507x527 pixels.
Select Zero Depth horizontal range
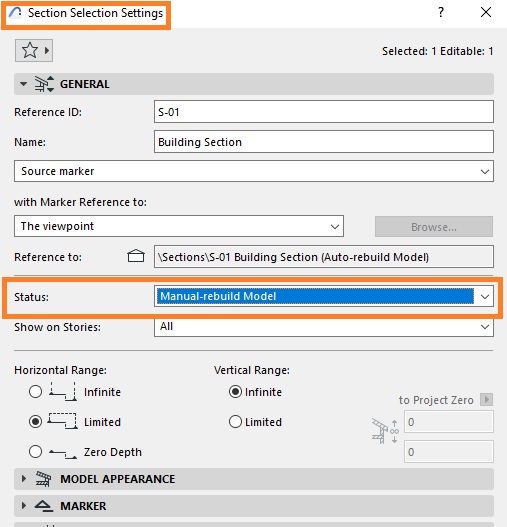click(x=35, y=451)
